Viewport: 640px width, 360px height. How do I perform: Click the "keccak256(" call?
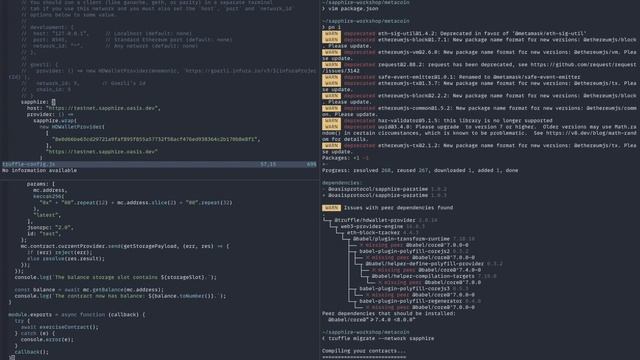coord(49,196)
